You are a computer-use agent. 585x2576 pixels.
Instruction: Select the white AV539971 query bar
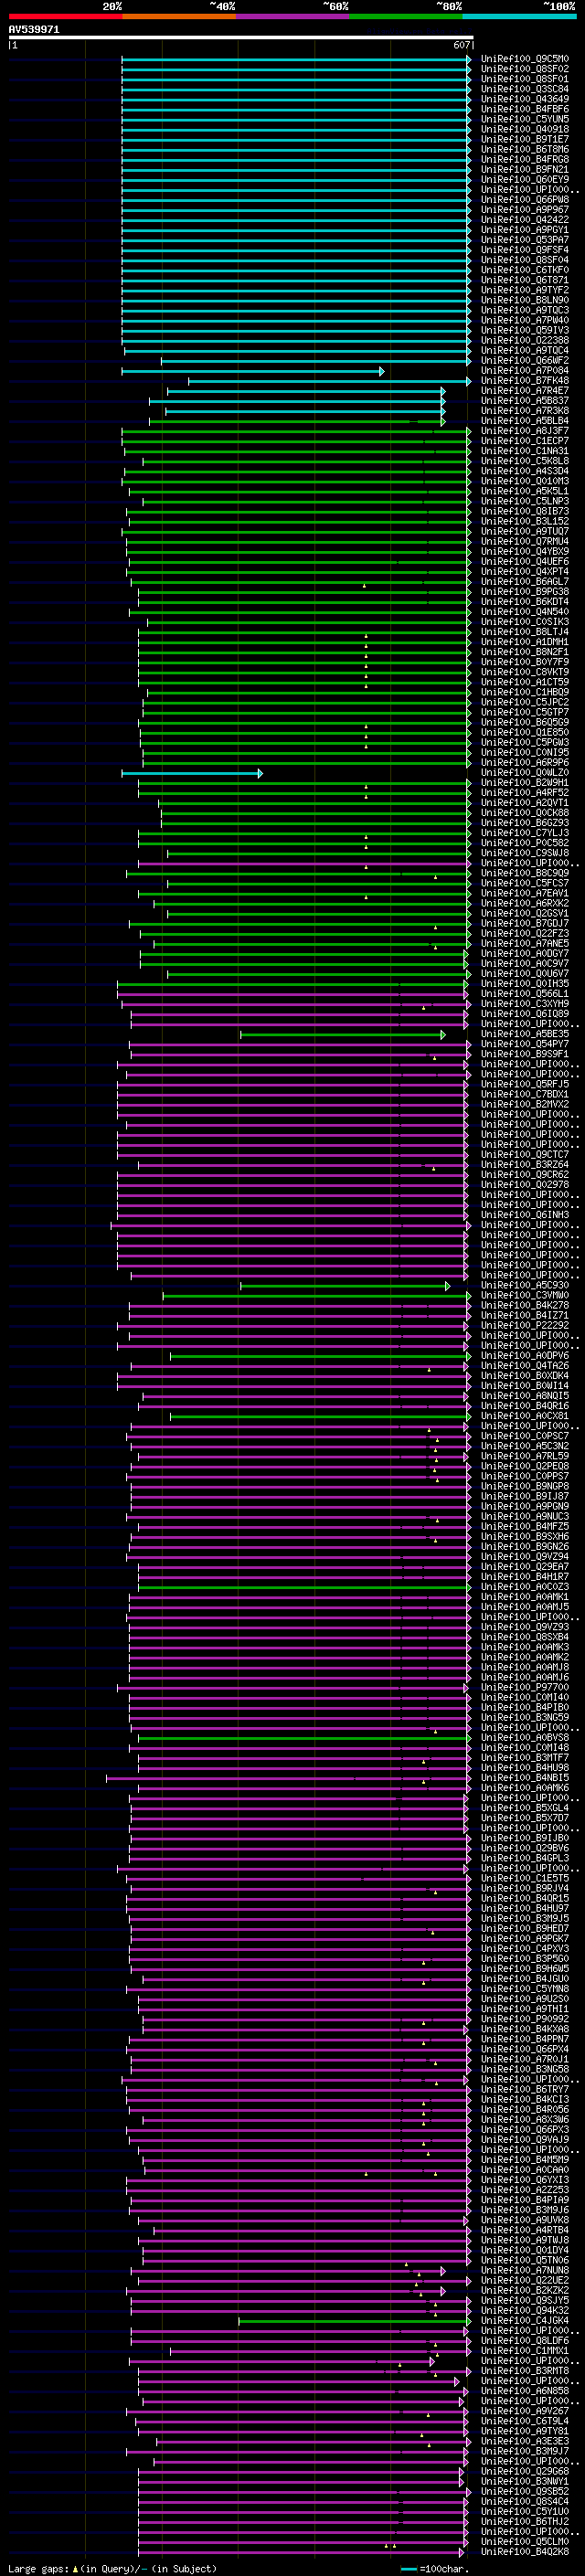pos(241,38)
